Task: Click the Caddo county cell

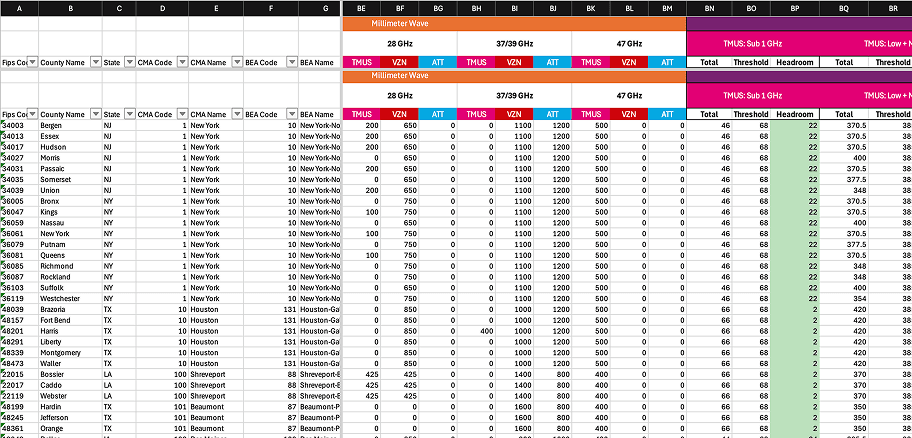Action: [x=70, y=385]
